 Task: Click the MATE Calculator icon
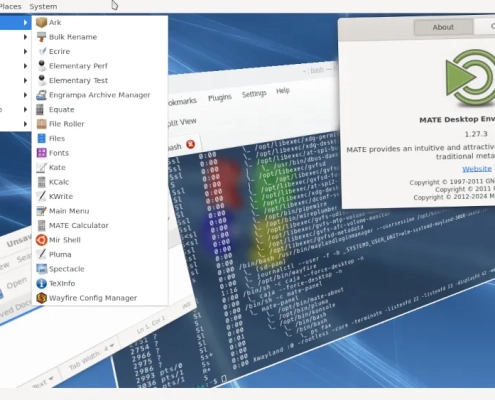[41, 225]
